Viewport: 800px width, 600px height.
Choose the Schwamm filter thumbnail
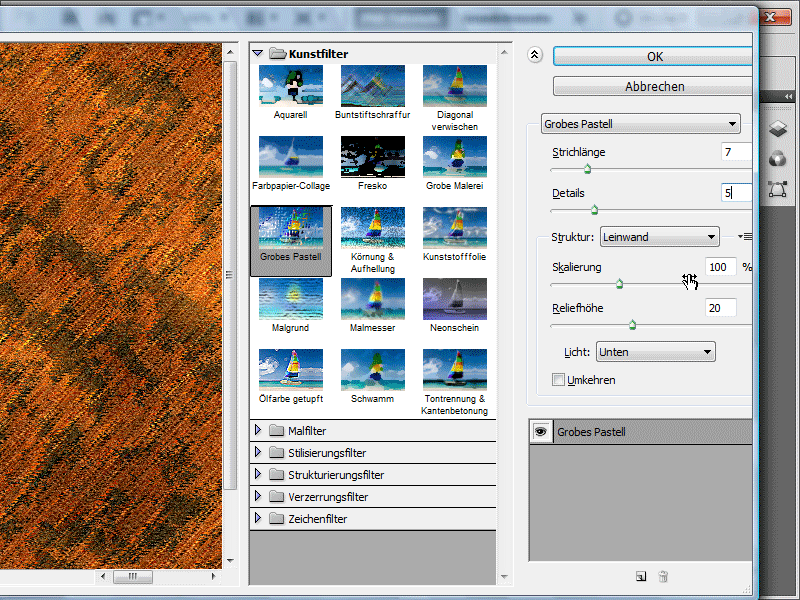(x=372, y=369)
